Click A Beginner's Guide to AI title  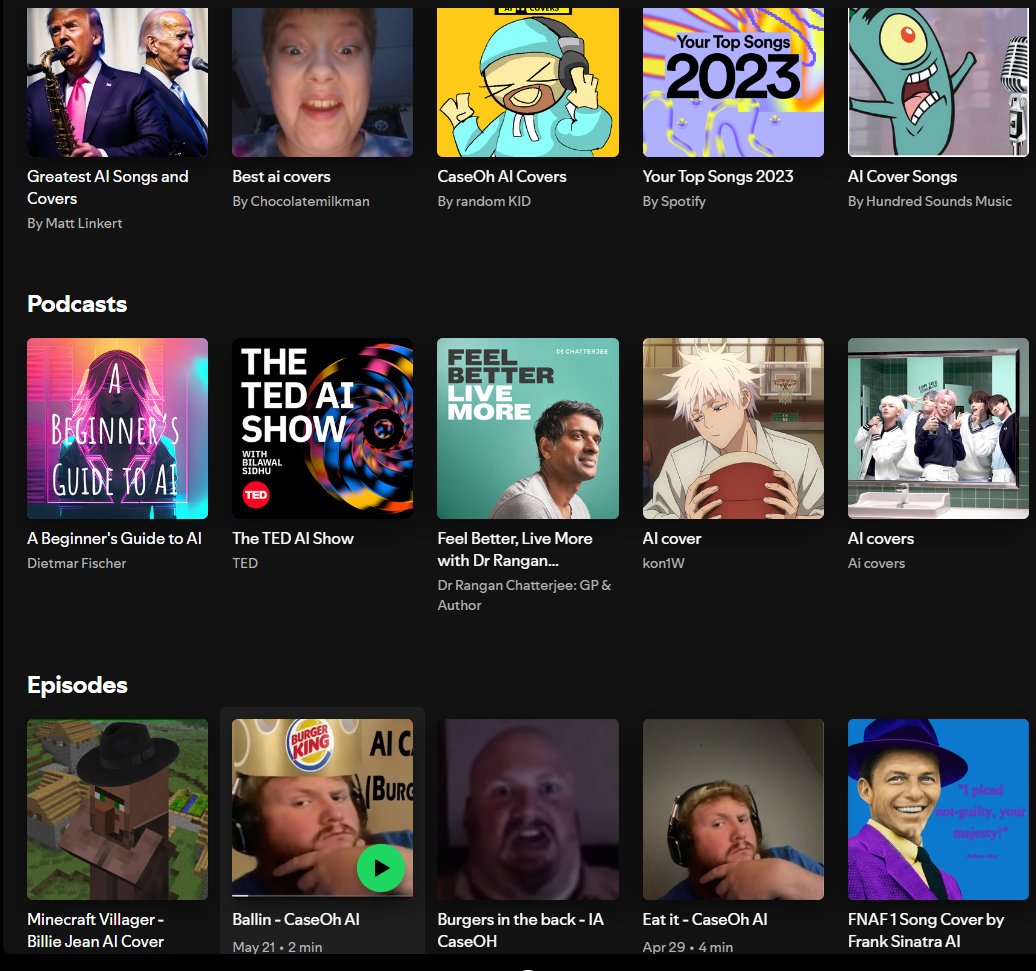tap(114, 538)
